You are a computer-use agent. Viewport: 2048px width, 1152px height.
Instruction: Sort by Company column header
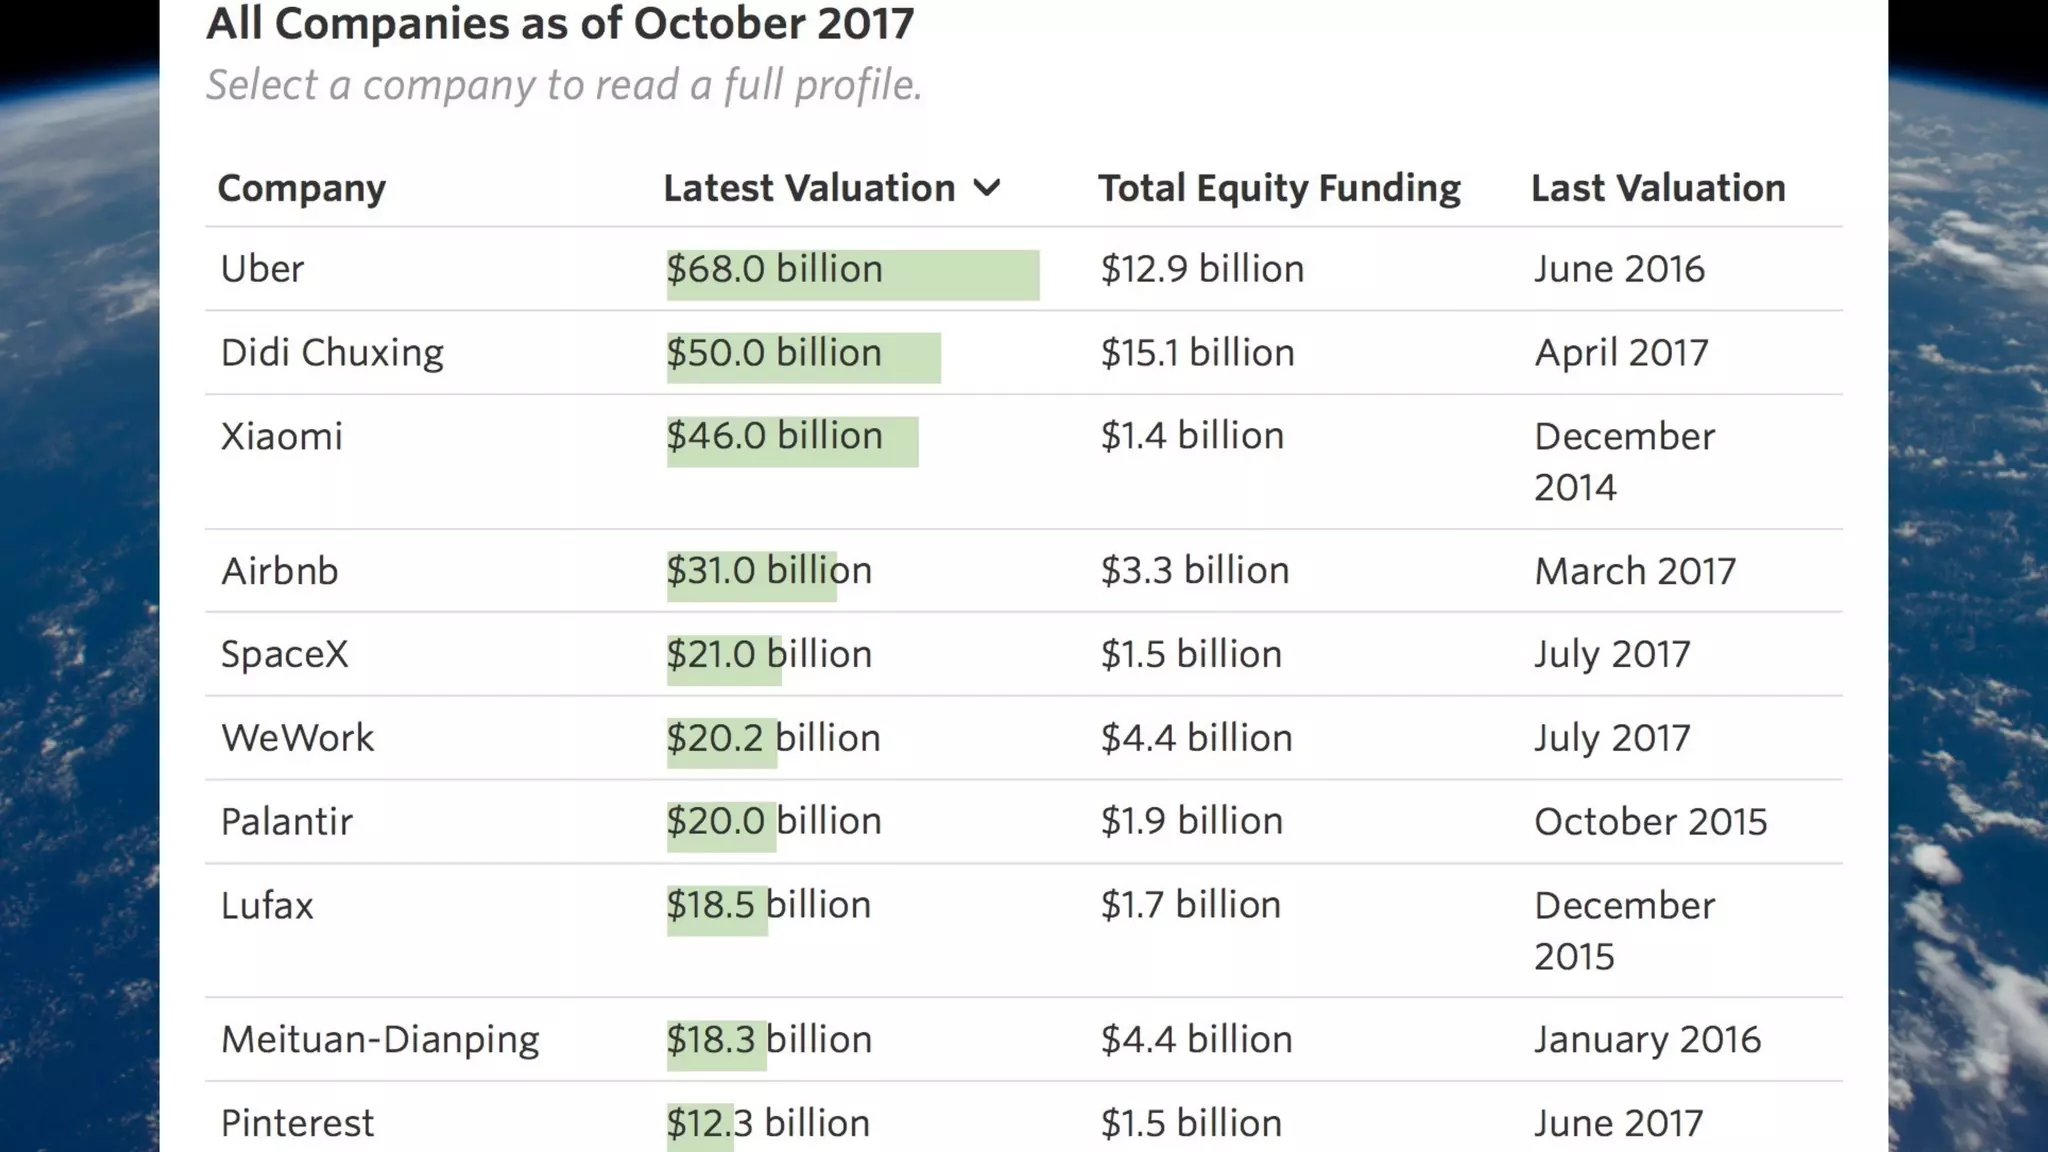pos(301,188)
